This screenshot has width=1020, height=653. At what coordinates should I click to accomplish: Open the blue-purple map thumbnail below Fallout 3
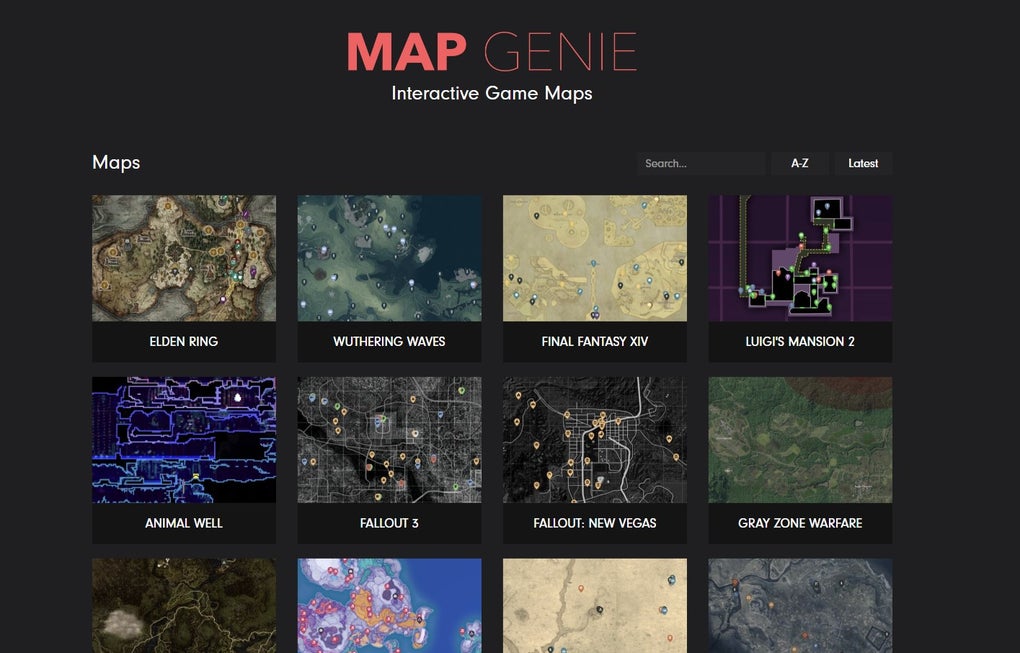pyautogui.click(x=390, y=606)
